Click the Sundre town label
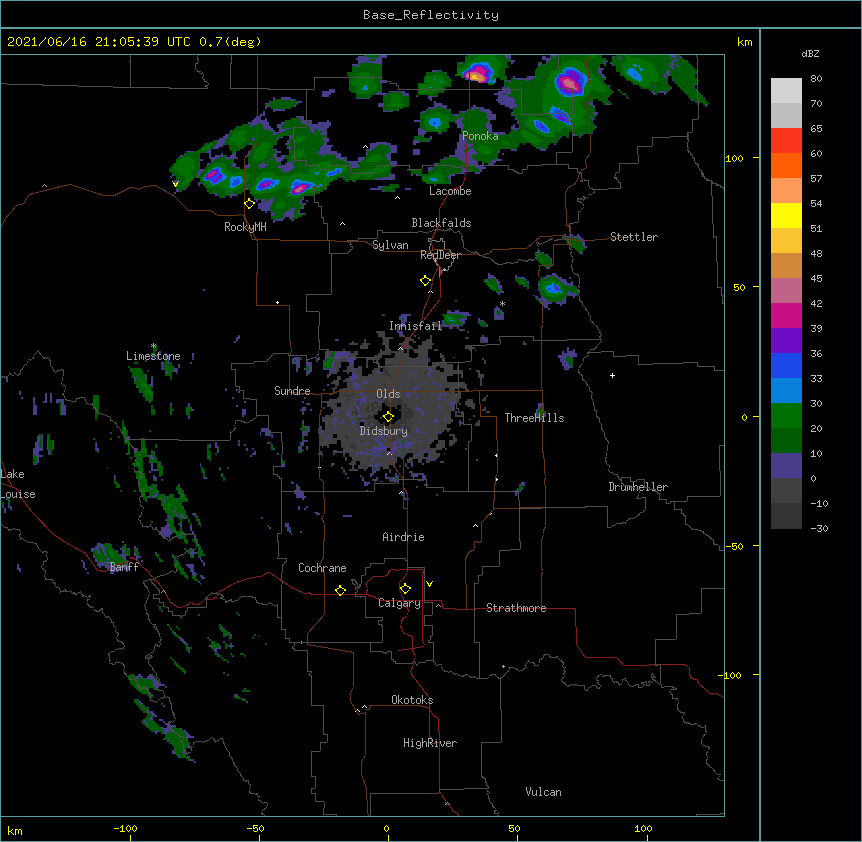This screenshot has width=862, height=842. [x=292, y=391]
